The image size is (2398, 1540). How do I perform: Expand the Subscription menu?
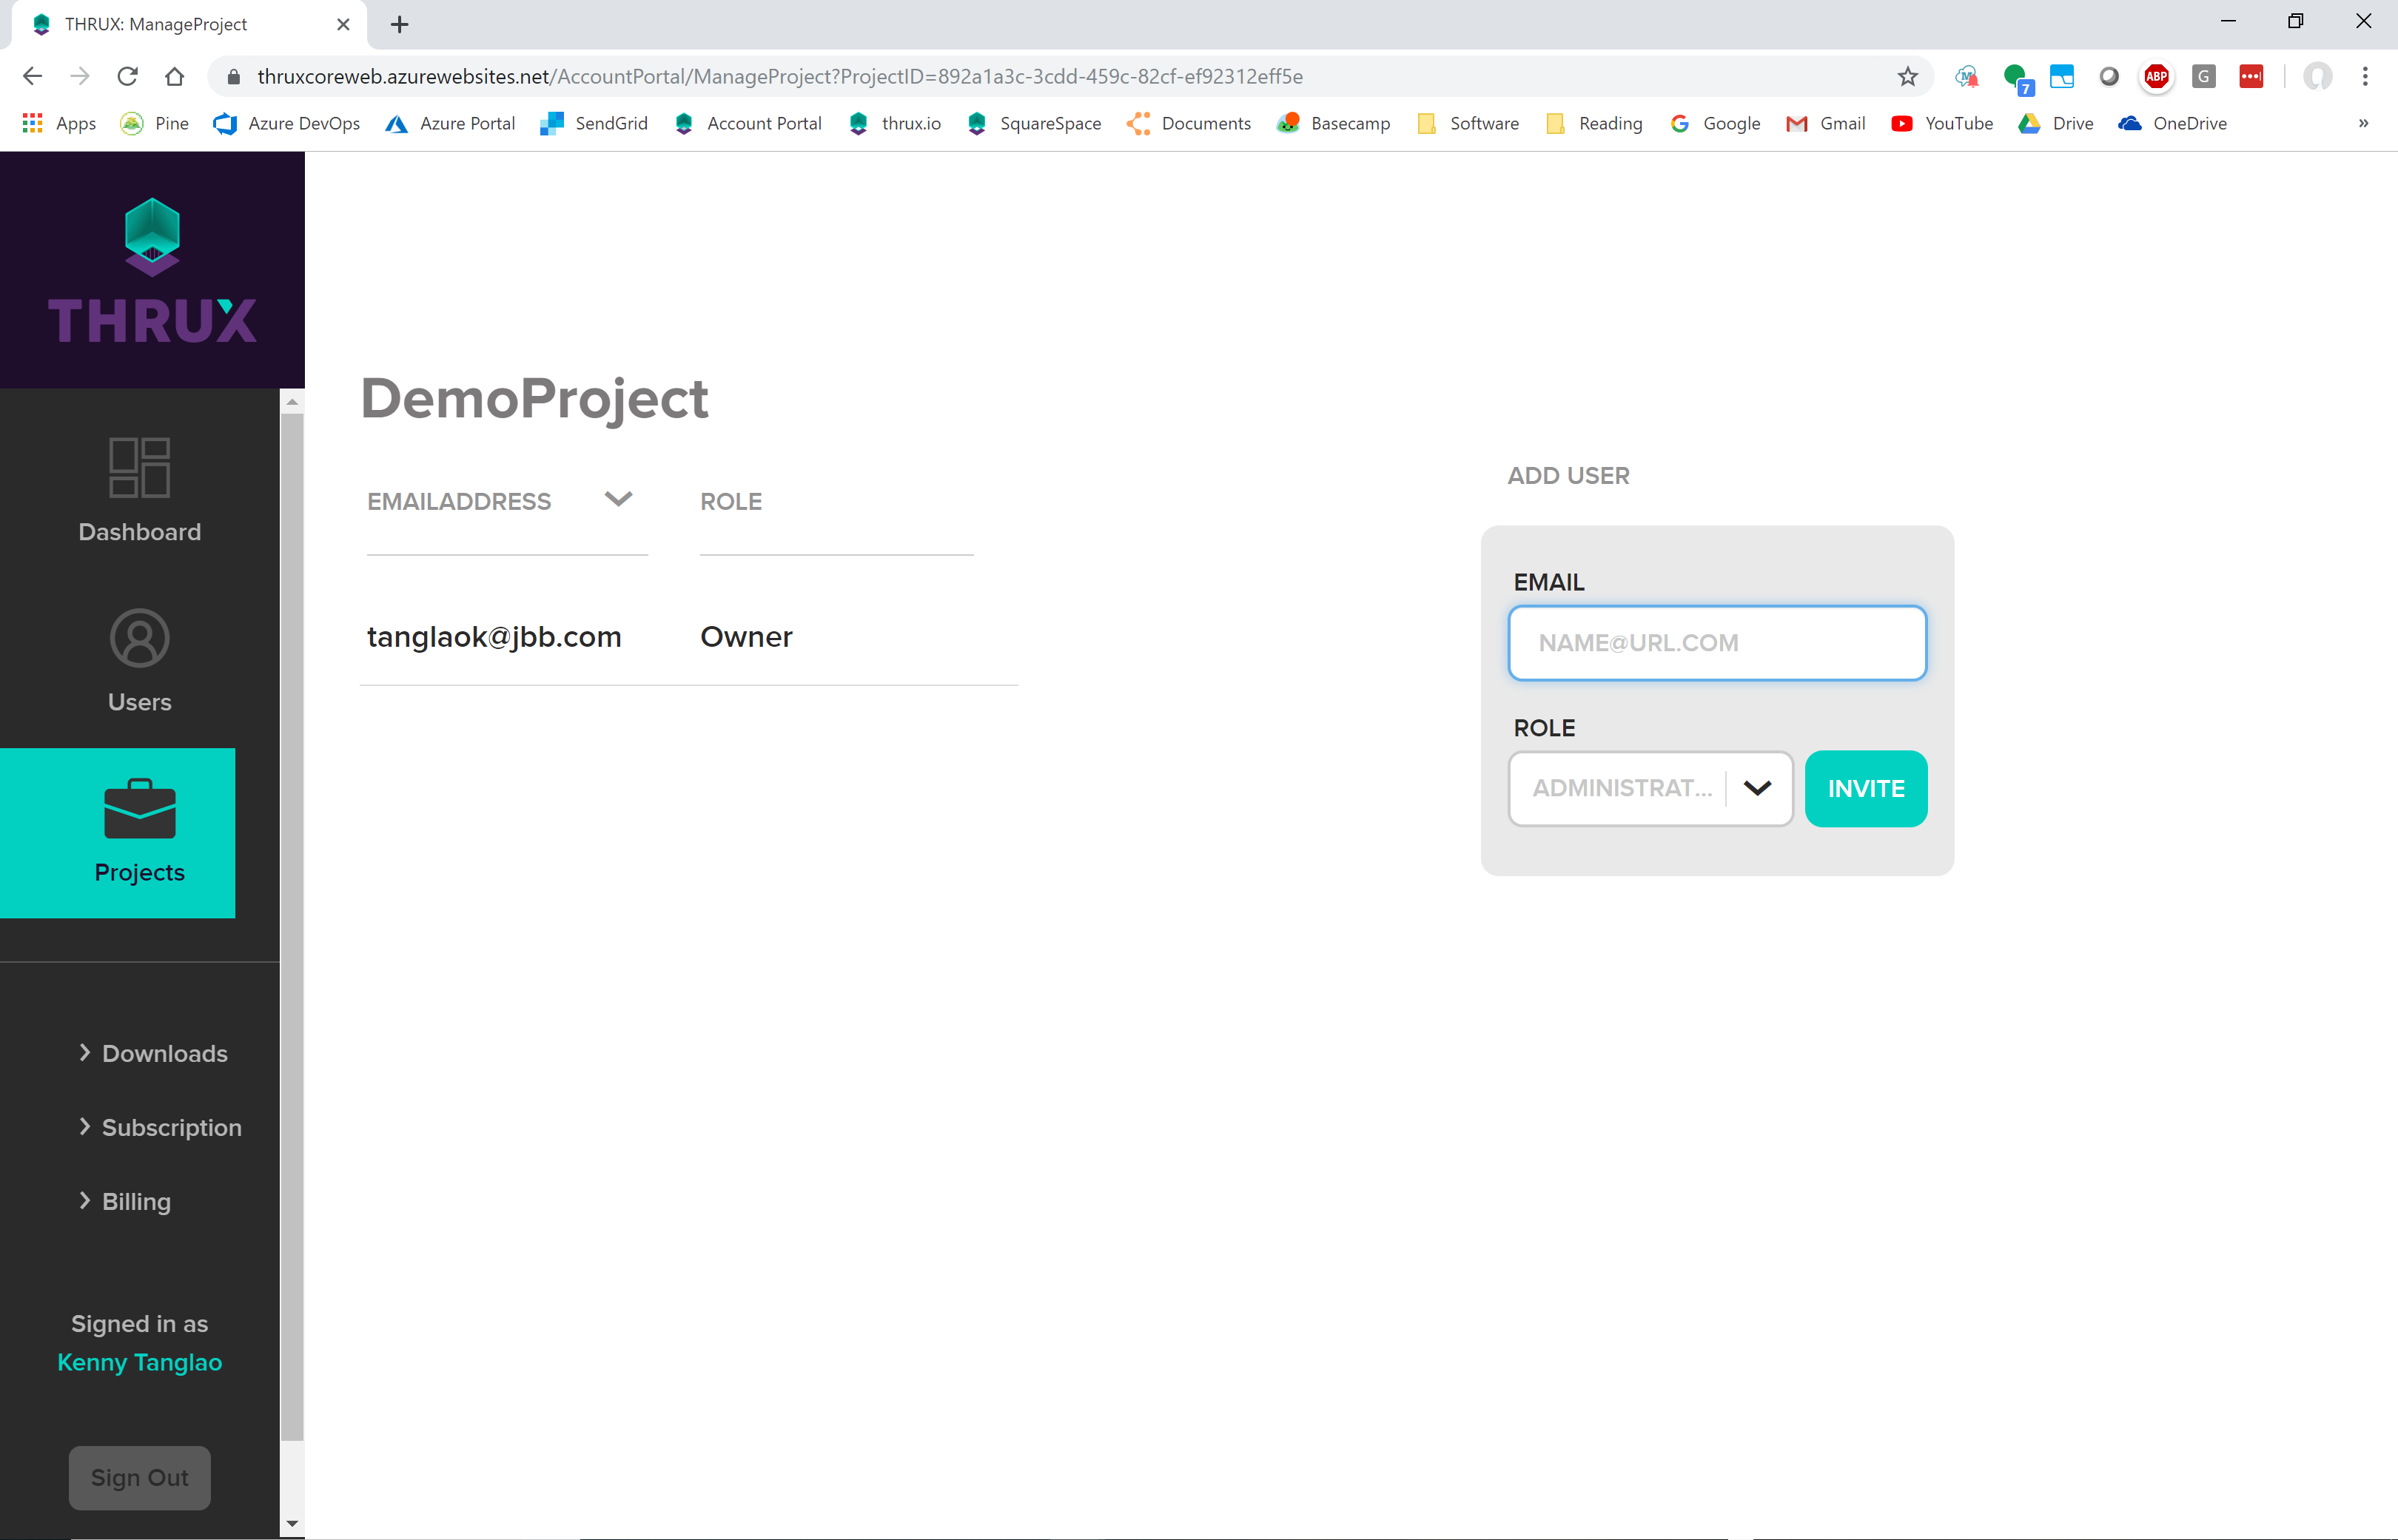pyautogui.click(x=160, y=1127)
